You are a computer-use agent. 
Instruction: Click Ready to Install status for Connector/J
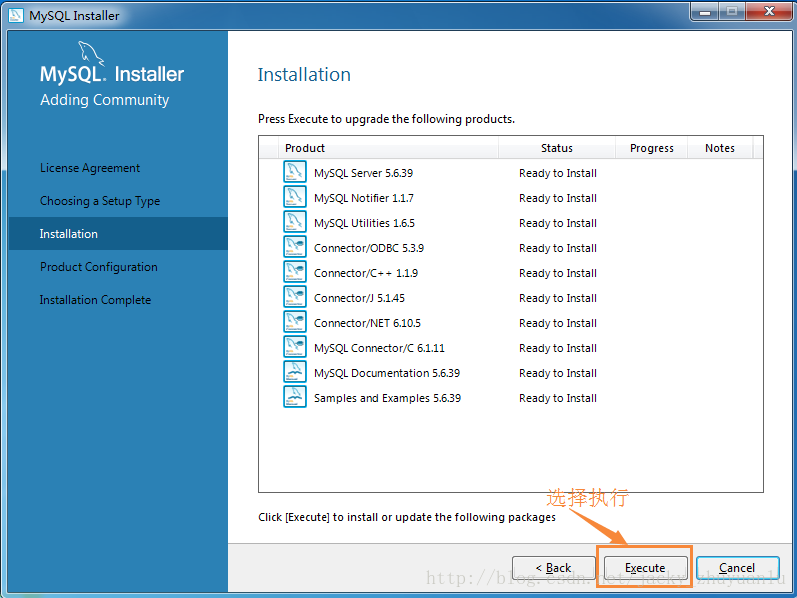point(558,298)
